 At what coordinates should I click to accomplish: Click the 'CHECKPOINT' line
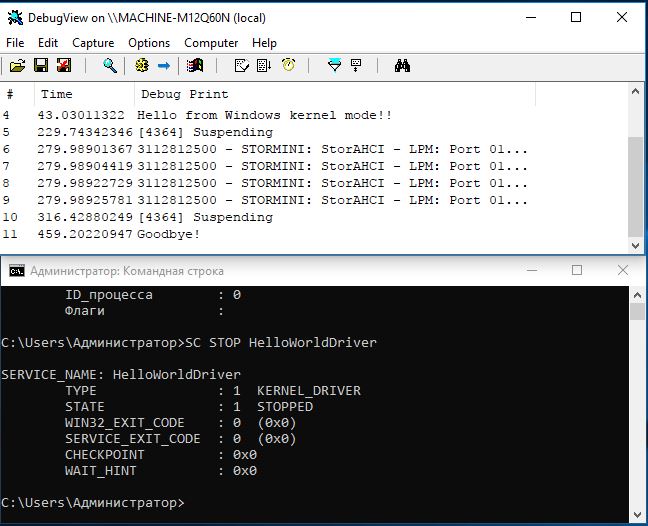pos(161,455)
